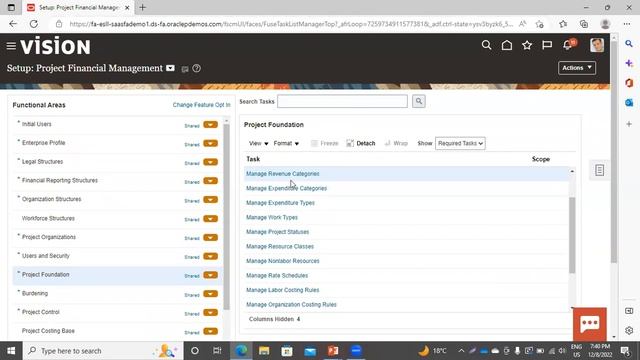Open Windows Start menu
Image resolution: width=640 pixels, height=360 pixels.
(11, 351)
